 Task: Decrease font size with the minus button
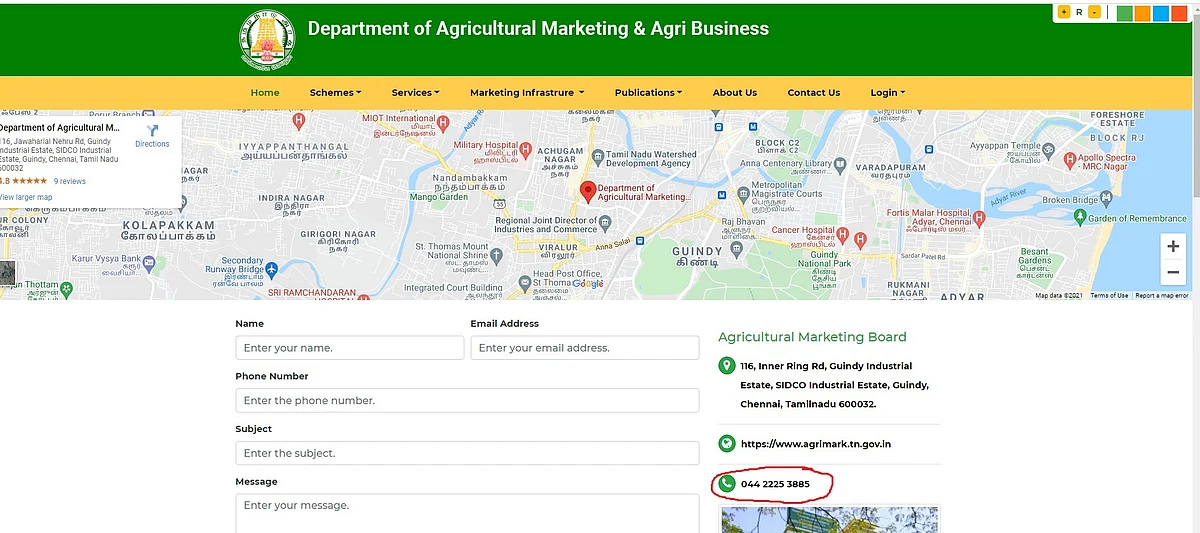[x=1095, y=12]
